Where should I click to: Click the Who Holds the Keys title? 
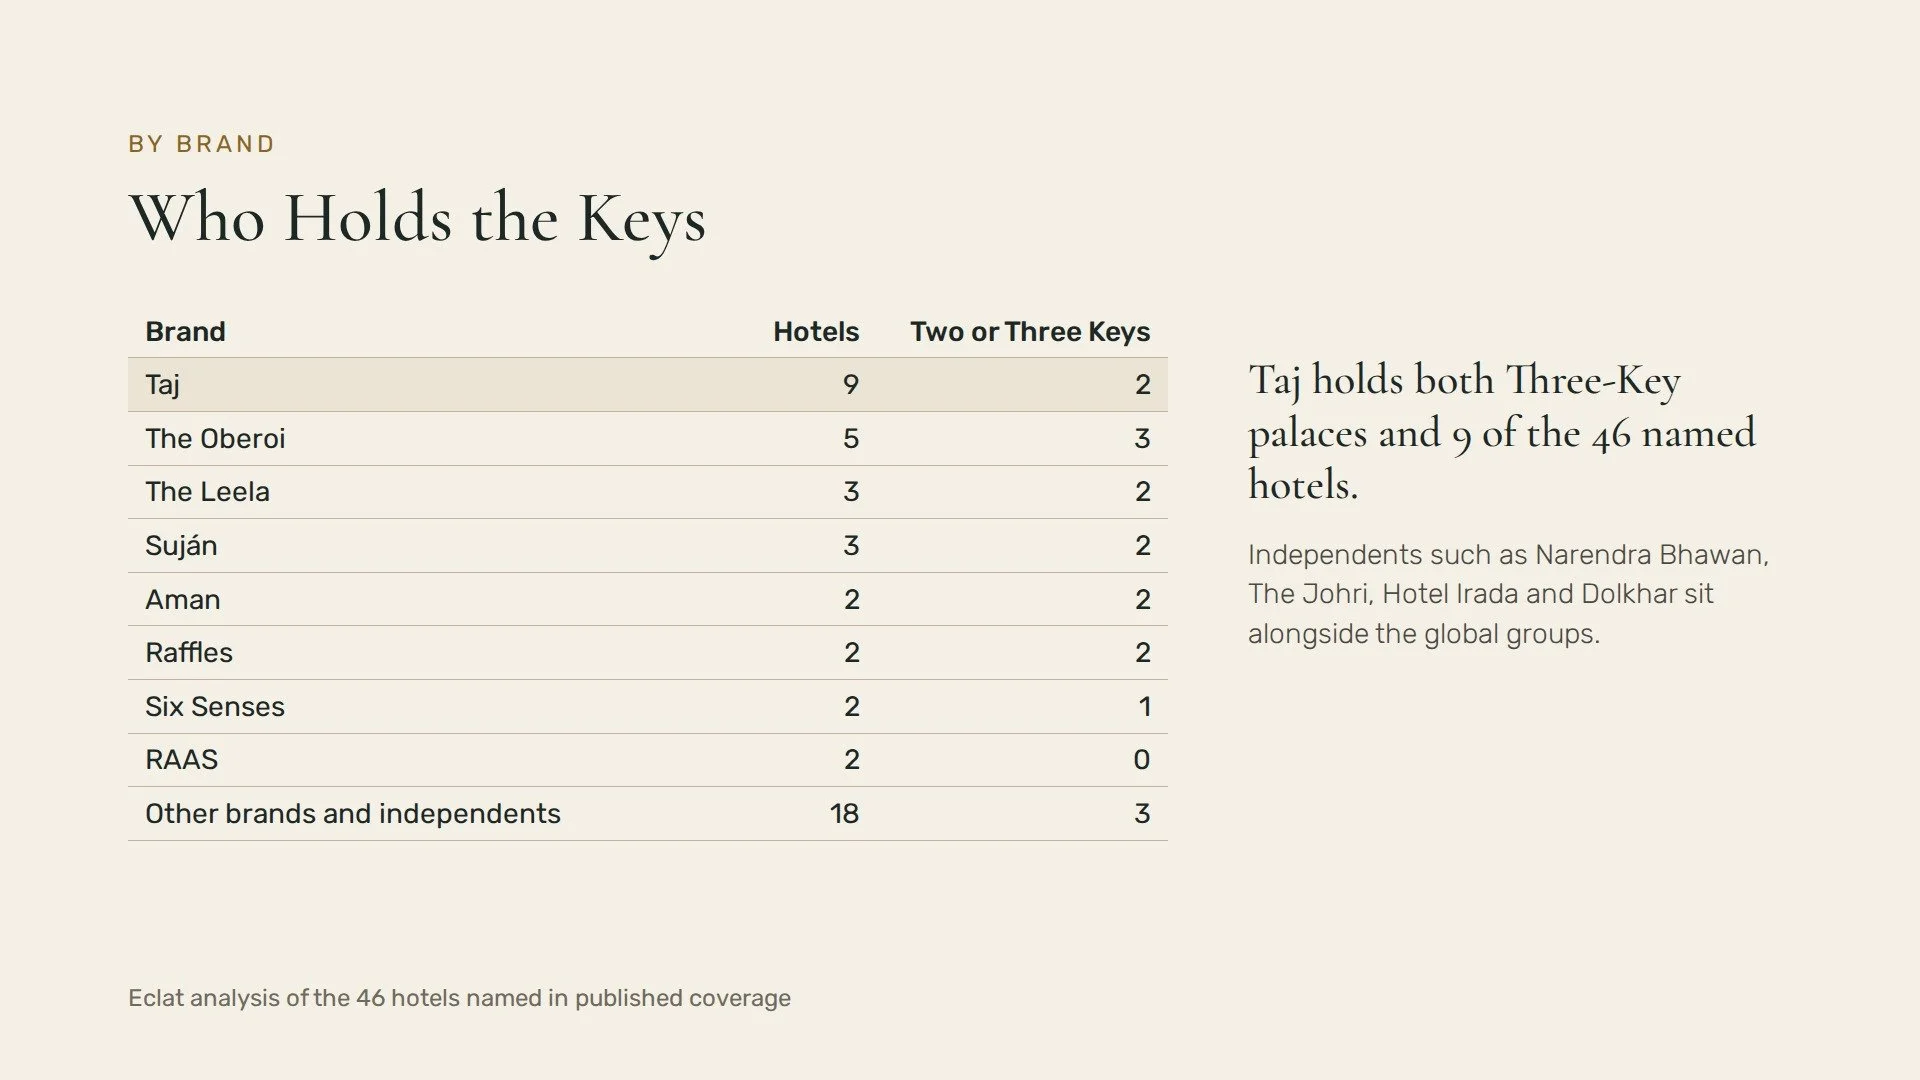tap(418, 220)
